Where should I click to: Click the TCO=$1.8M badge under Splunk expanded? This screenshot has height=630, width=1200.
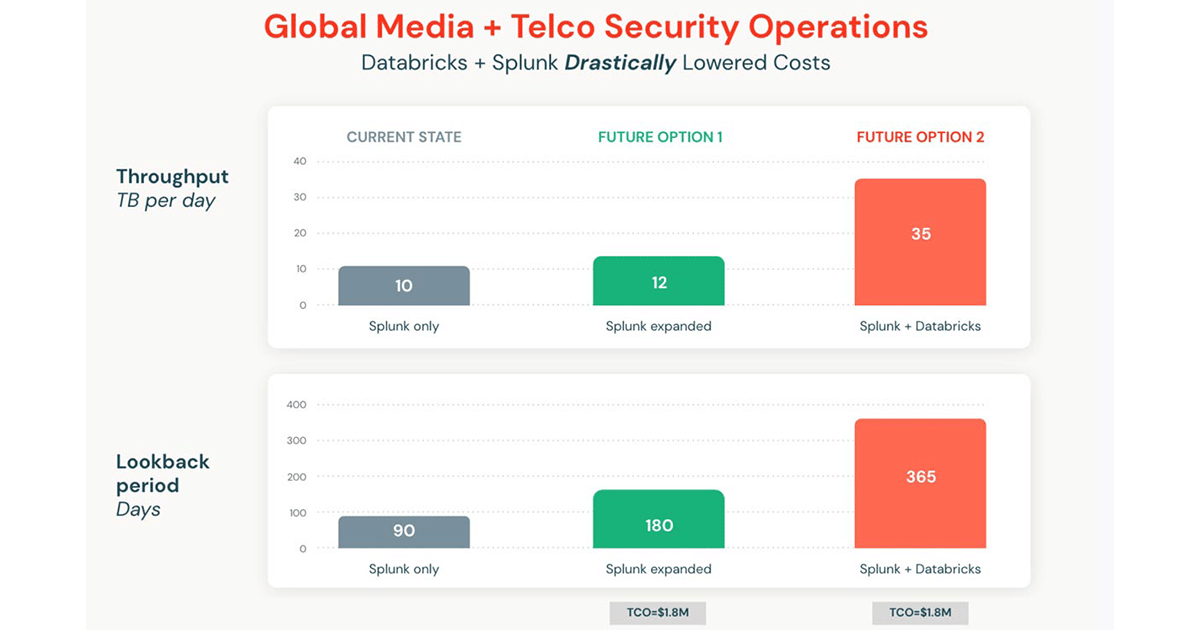(x=658, y=612)
